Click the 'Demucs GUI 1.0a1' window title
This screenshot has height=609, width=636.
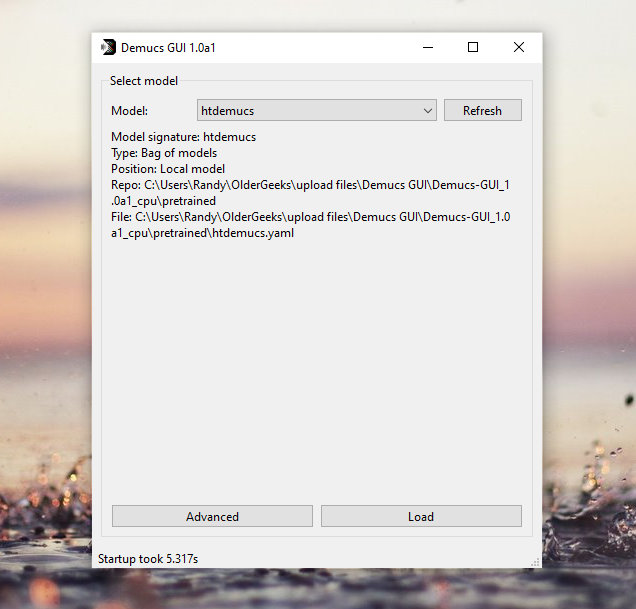[168, 48]
